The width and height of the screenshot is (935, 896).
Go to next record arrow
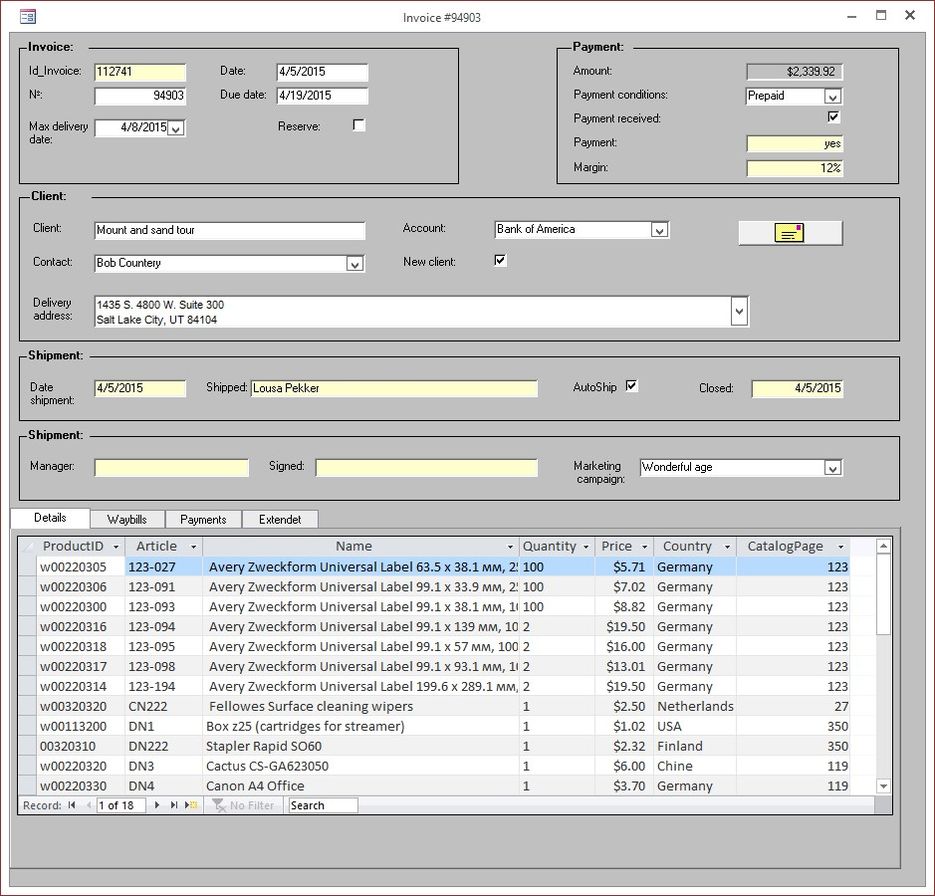tap(157, 805)
